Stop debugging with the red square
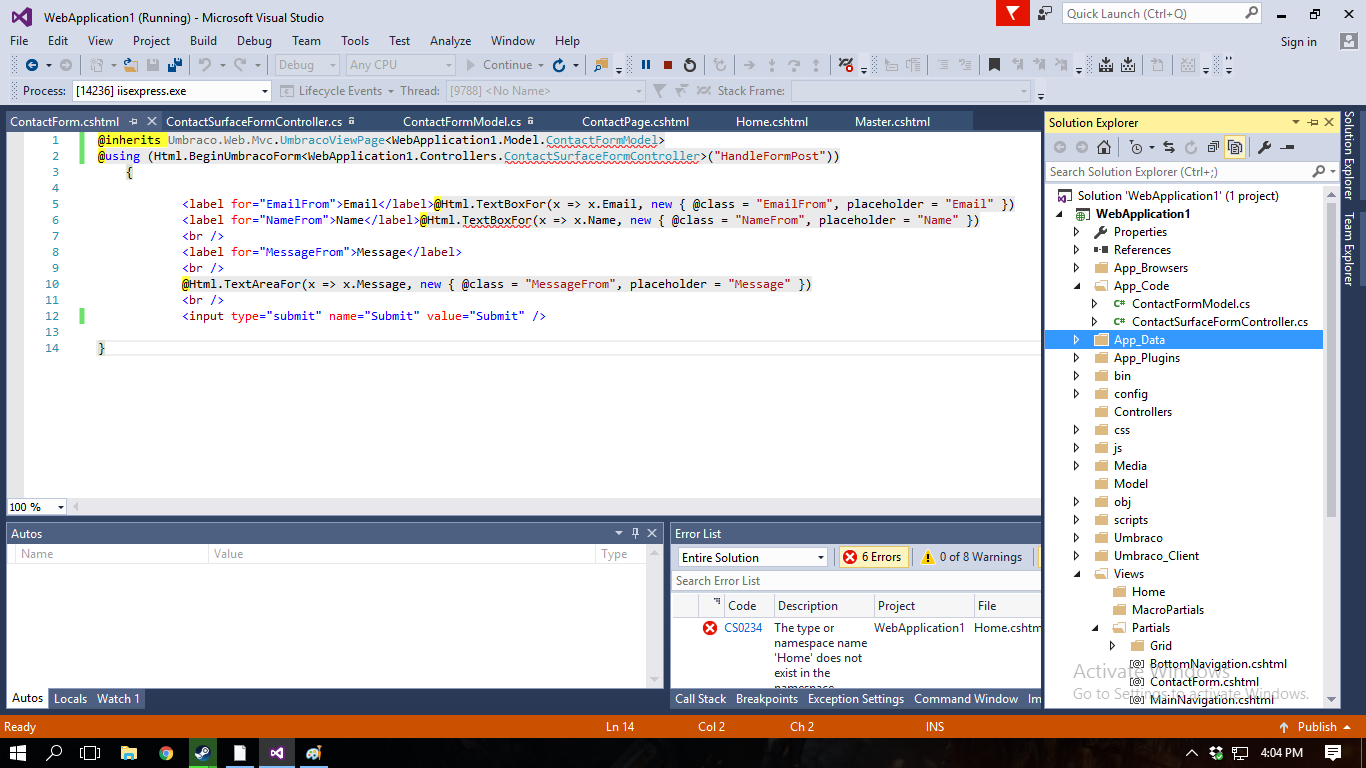Screen dimensions: 1366x768 pos(668,65)
